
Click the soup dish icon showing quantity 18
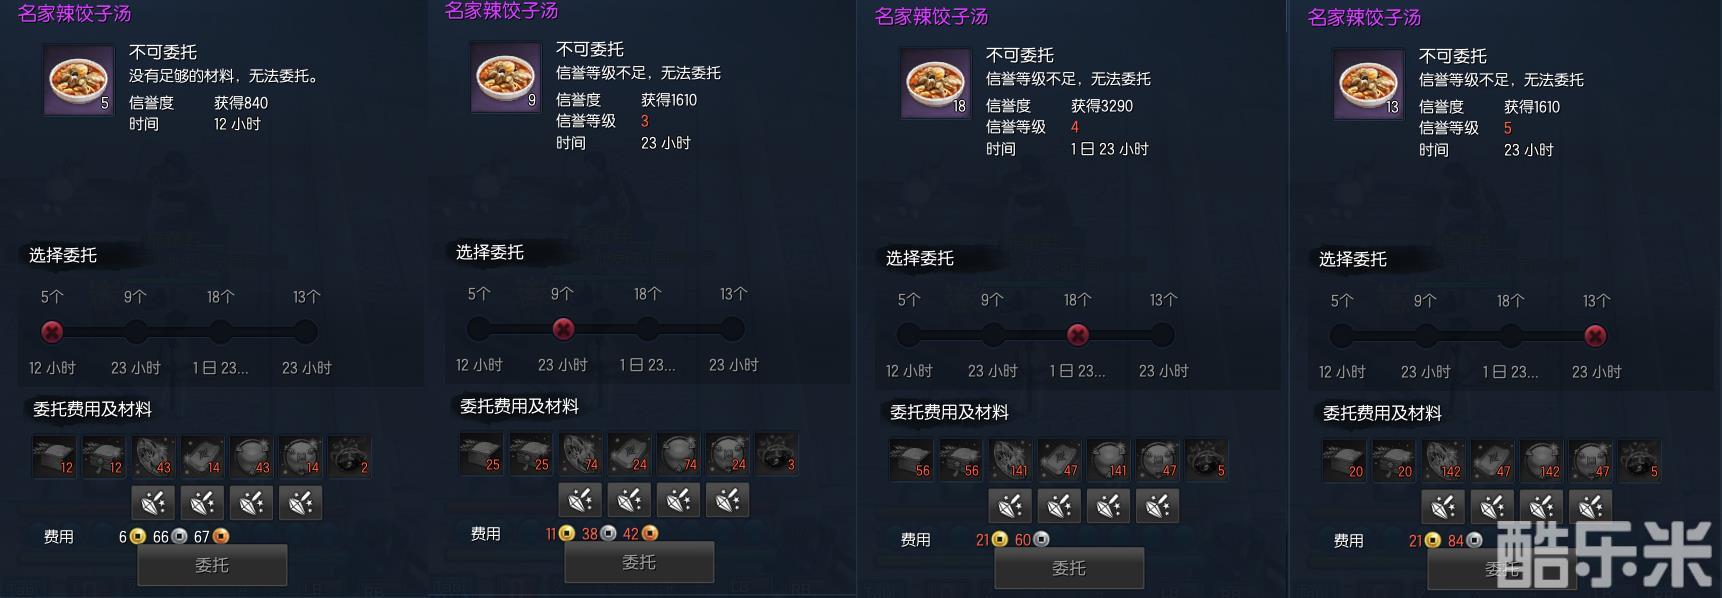click(x=936, y=84)
